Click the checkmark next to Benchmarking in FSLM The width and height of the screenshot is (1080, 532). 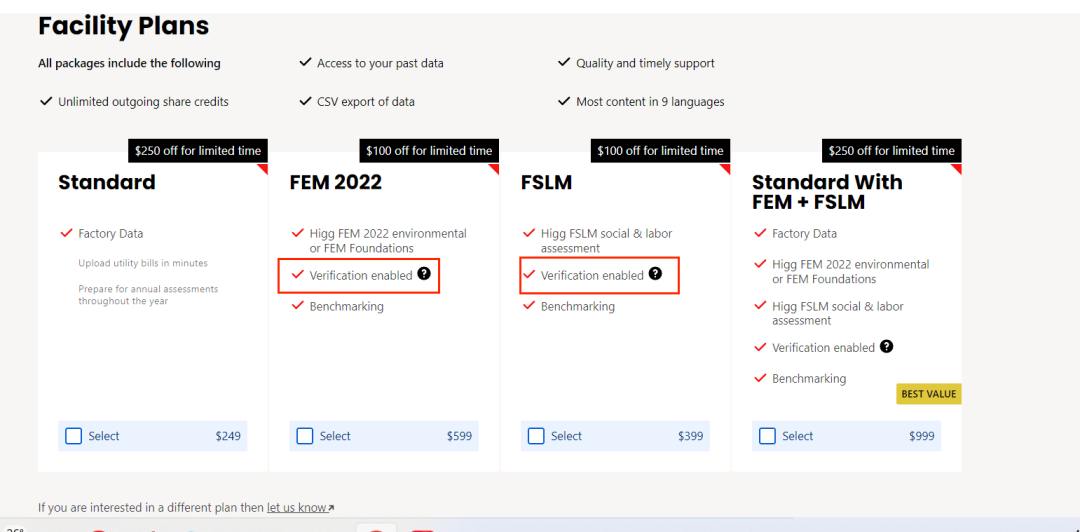[x=529, y=306]
